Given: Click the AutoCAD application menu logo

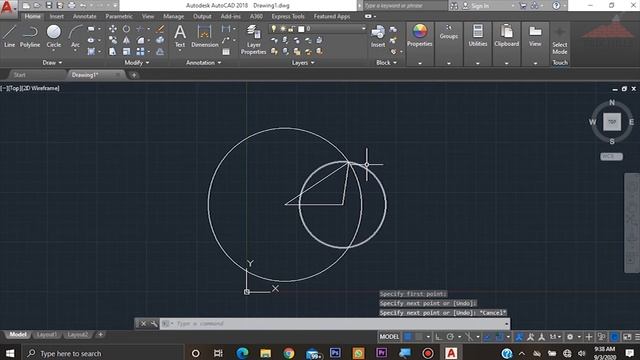Looking at the screenshot, I should (7, 7).
